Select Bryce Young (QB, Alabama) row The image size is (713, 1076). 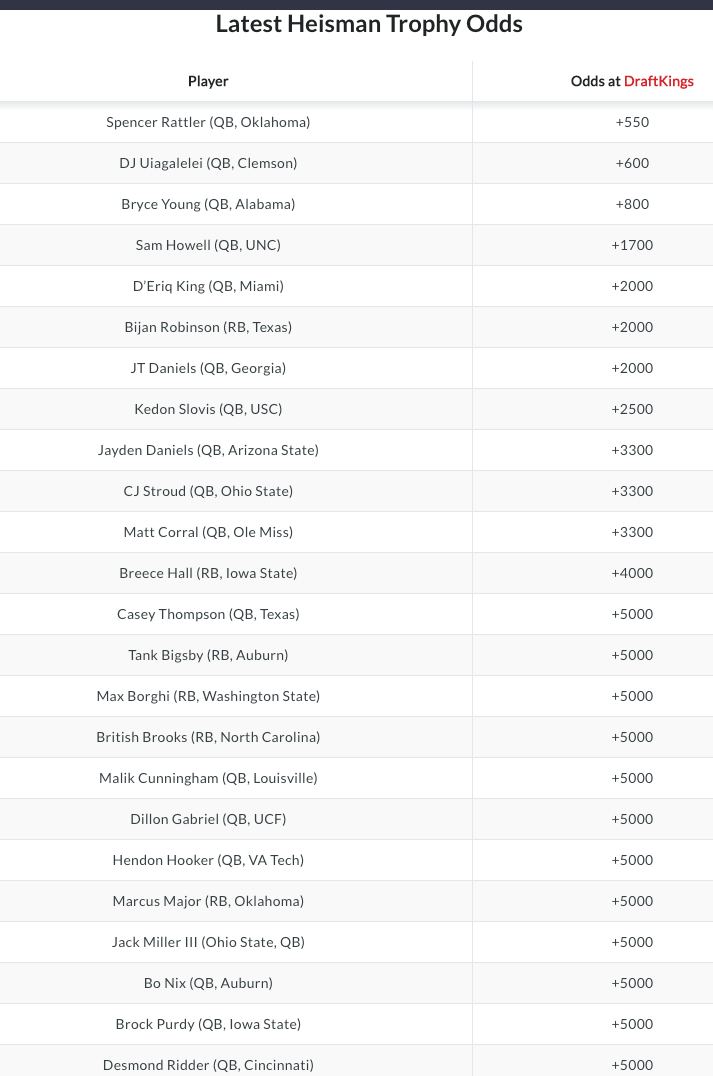[356, 204]
